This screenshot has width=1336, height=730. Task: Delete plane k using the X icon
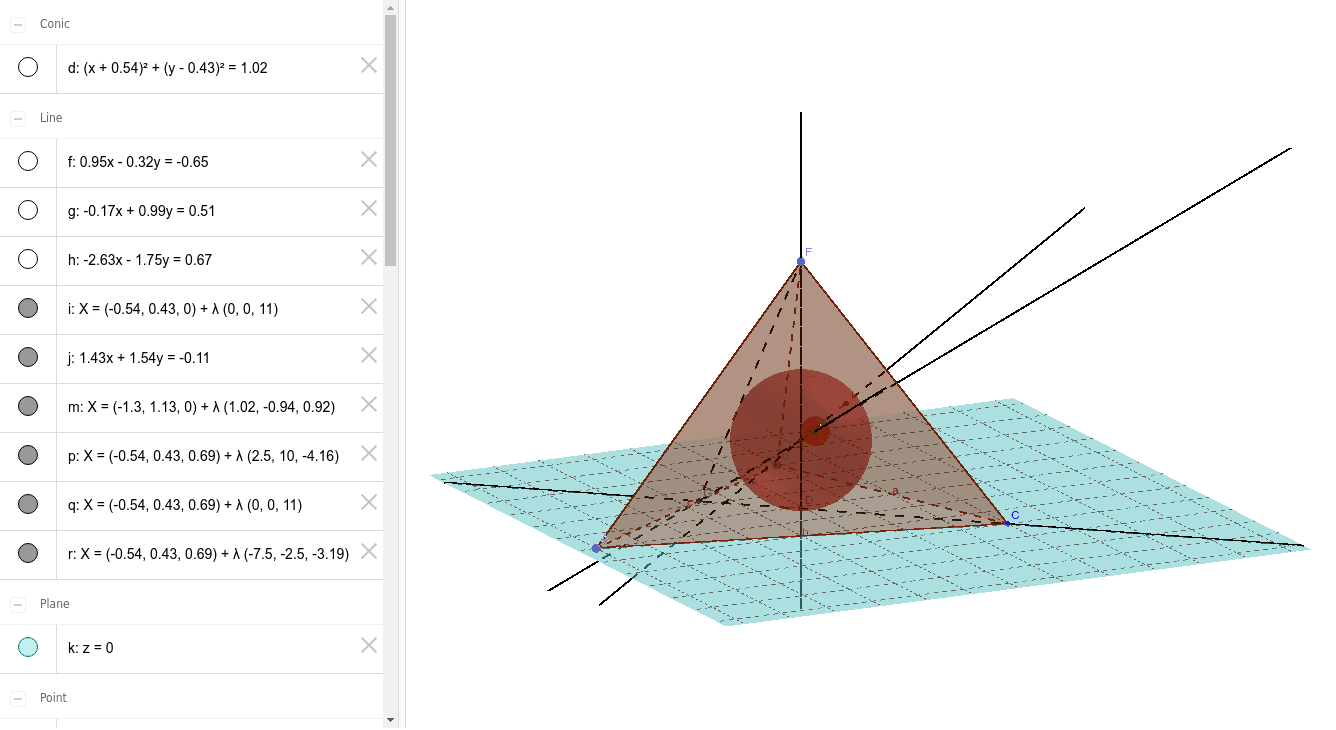tap(368, 645)
